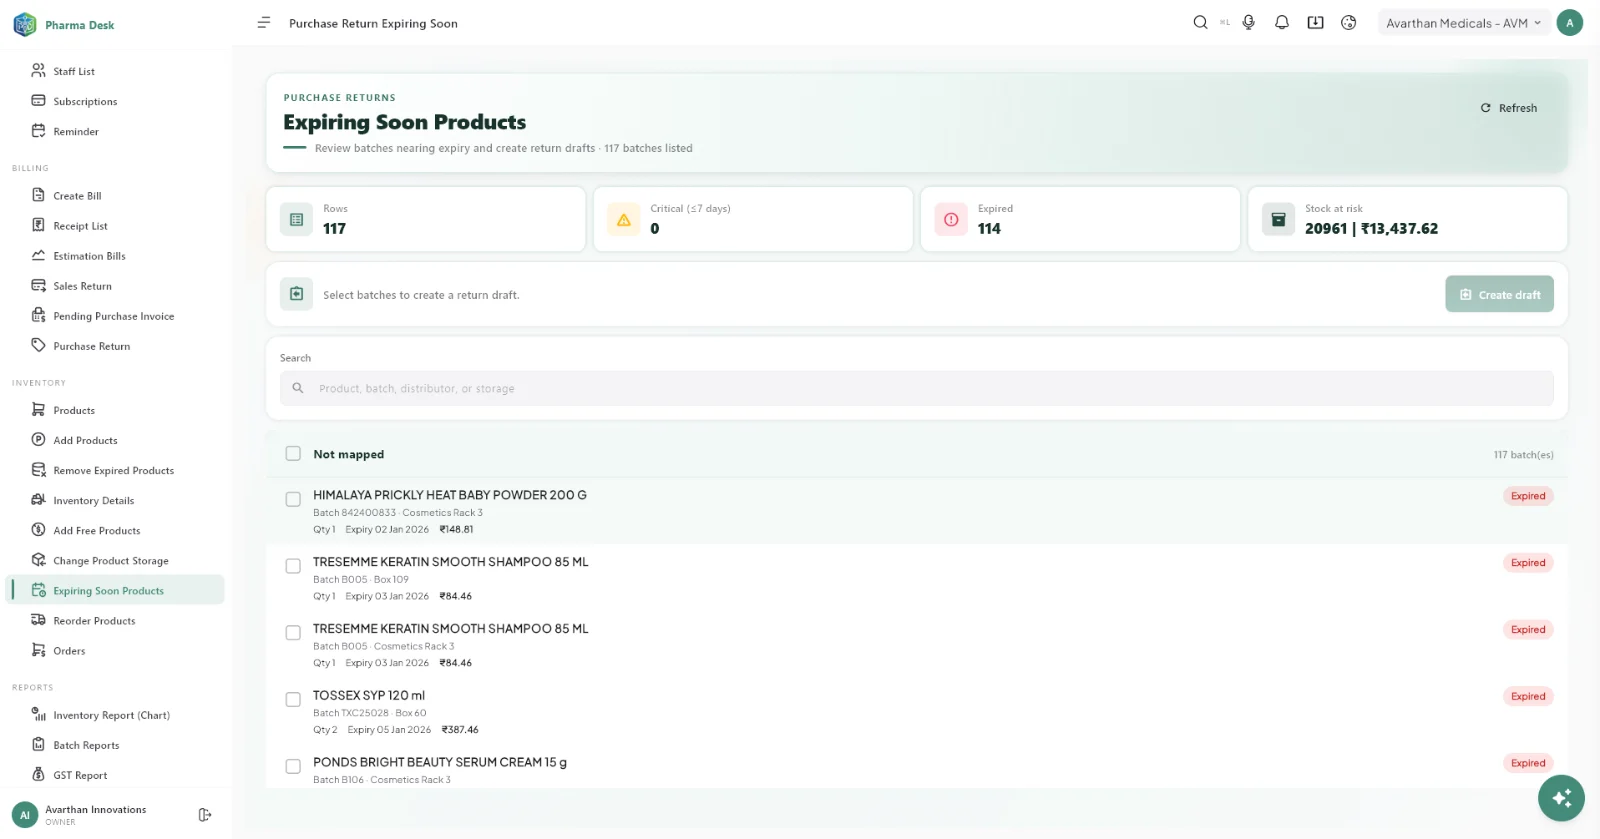The image size is (1600, 839).
Task: Open the global search magnifier icon
Action: [x=1200, y=23]
